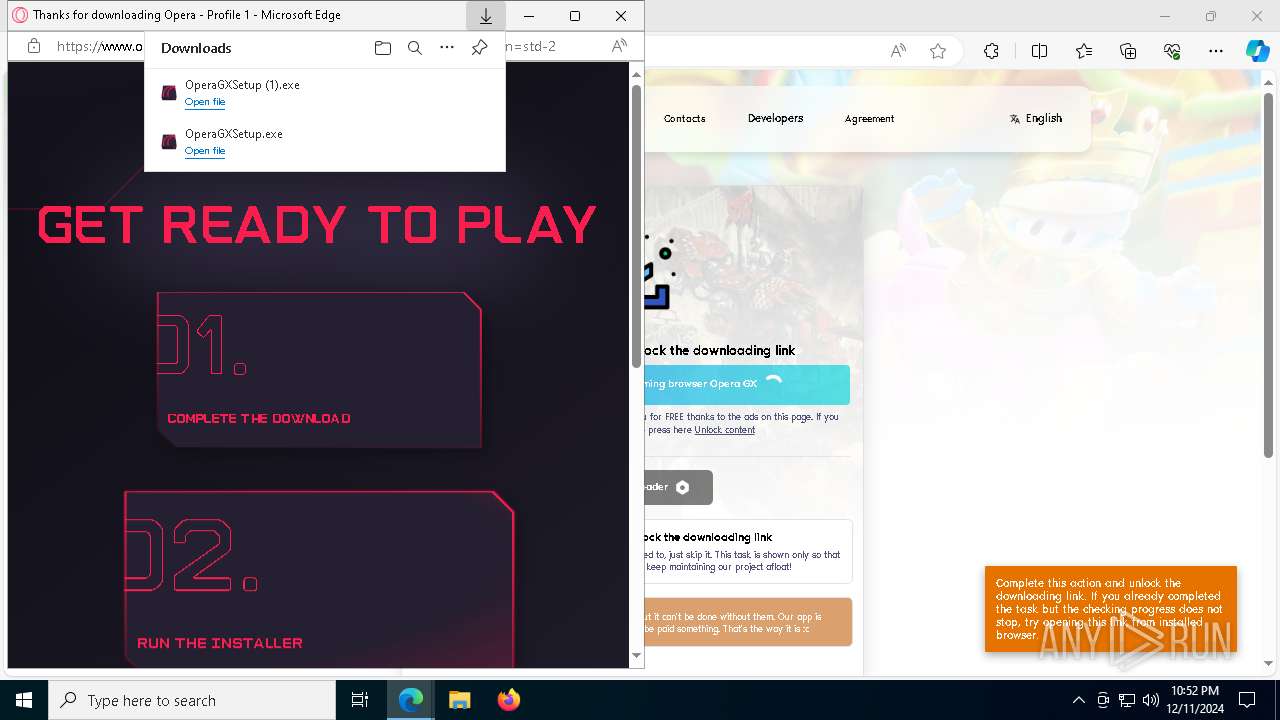The width and height of the screenshot is (1280, 720).
Task: Click the popup address bar URL
Action: pos(100,46)
